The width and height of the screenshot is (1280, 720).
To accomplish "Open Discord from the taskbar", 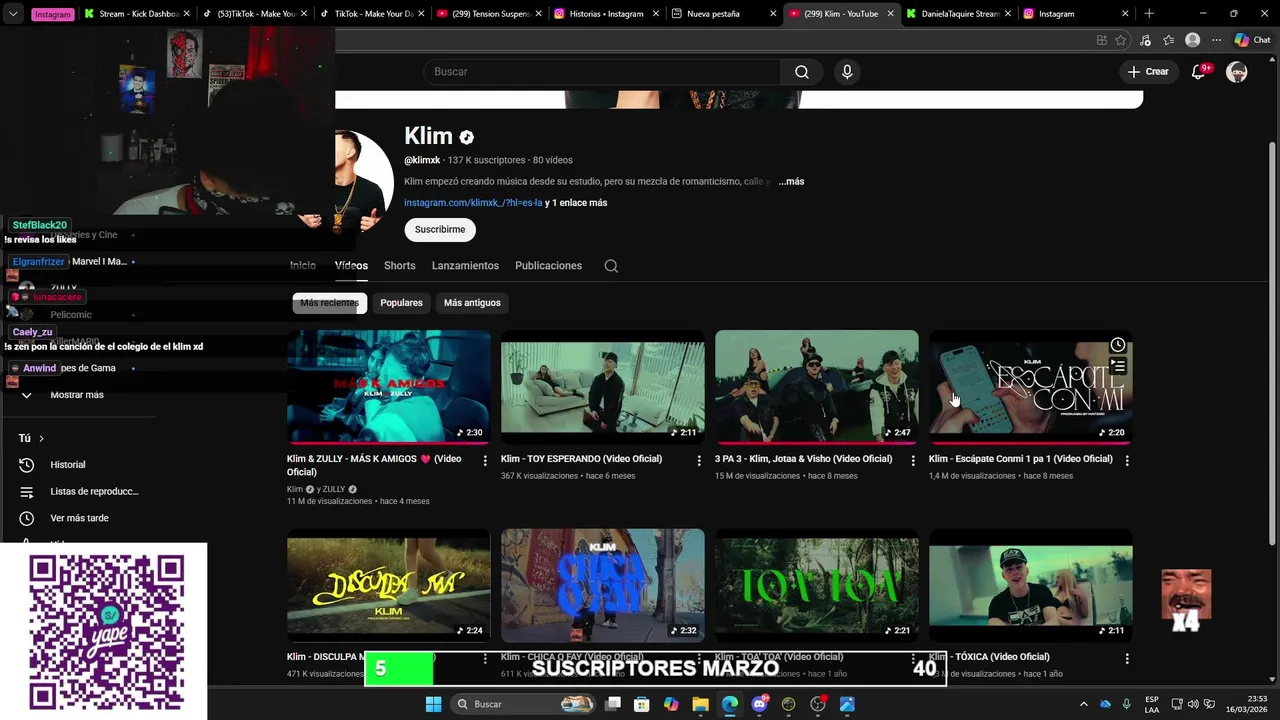I will tap(759, 704).
